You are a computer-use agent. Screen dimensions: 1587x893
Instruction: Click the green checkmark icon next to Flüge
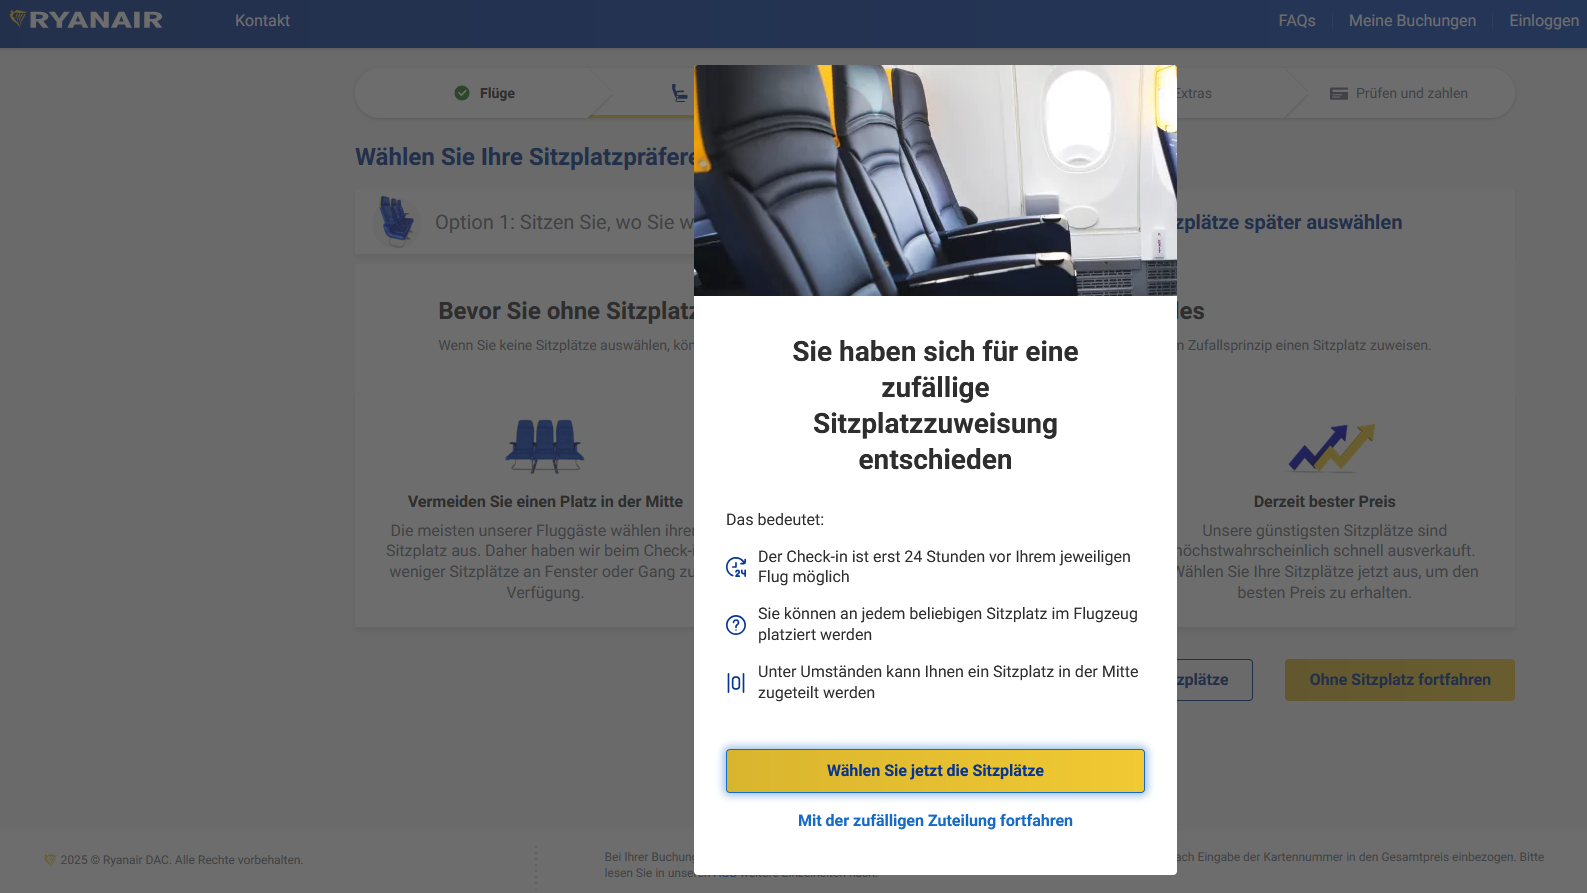tap(462, 93)
